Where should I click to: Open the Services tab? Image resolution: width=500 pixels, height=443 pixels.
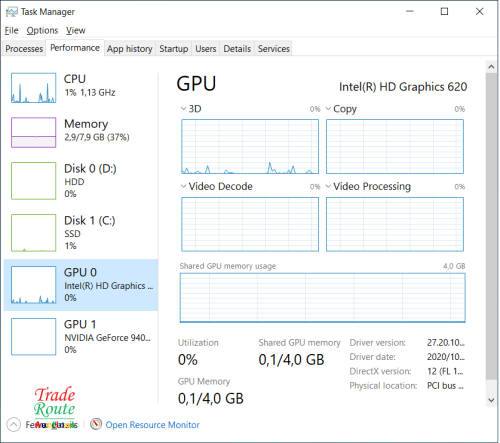click(274, 49)
